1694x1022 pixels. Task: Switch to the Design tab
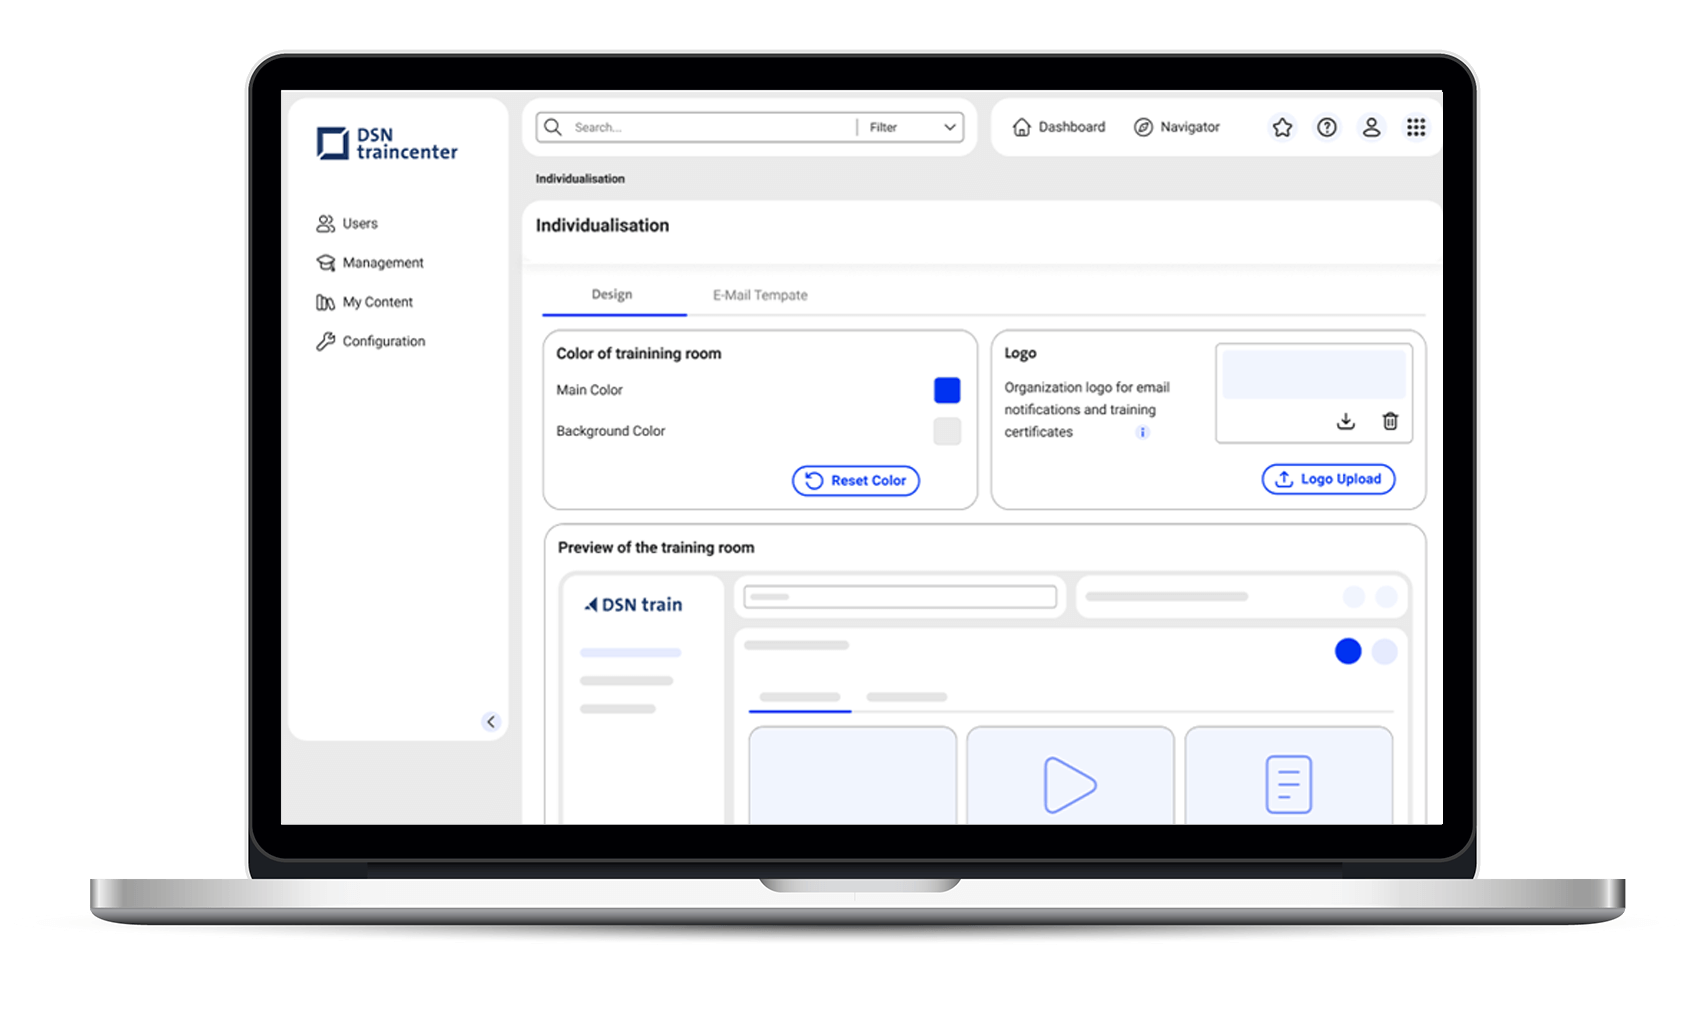pyautogui.click(x=612, y=295)
